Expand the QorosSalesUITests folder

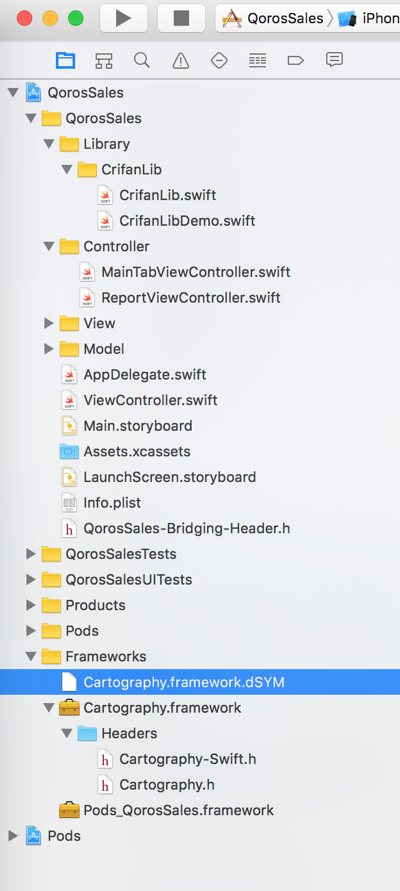pos(31,580)
